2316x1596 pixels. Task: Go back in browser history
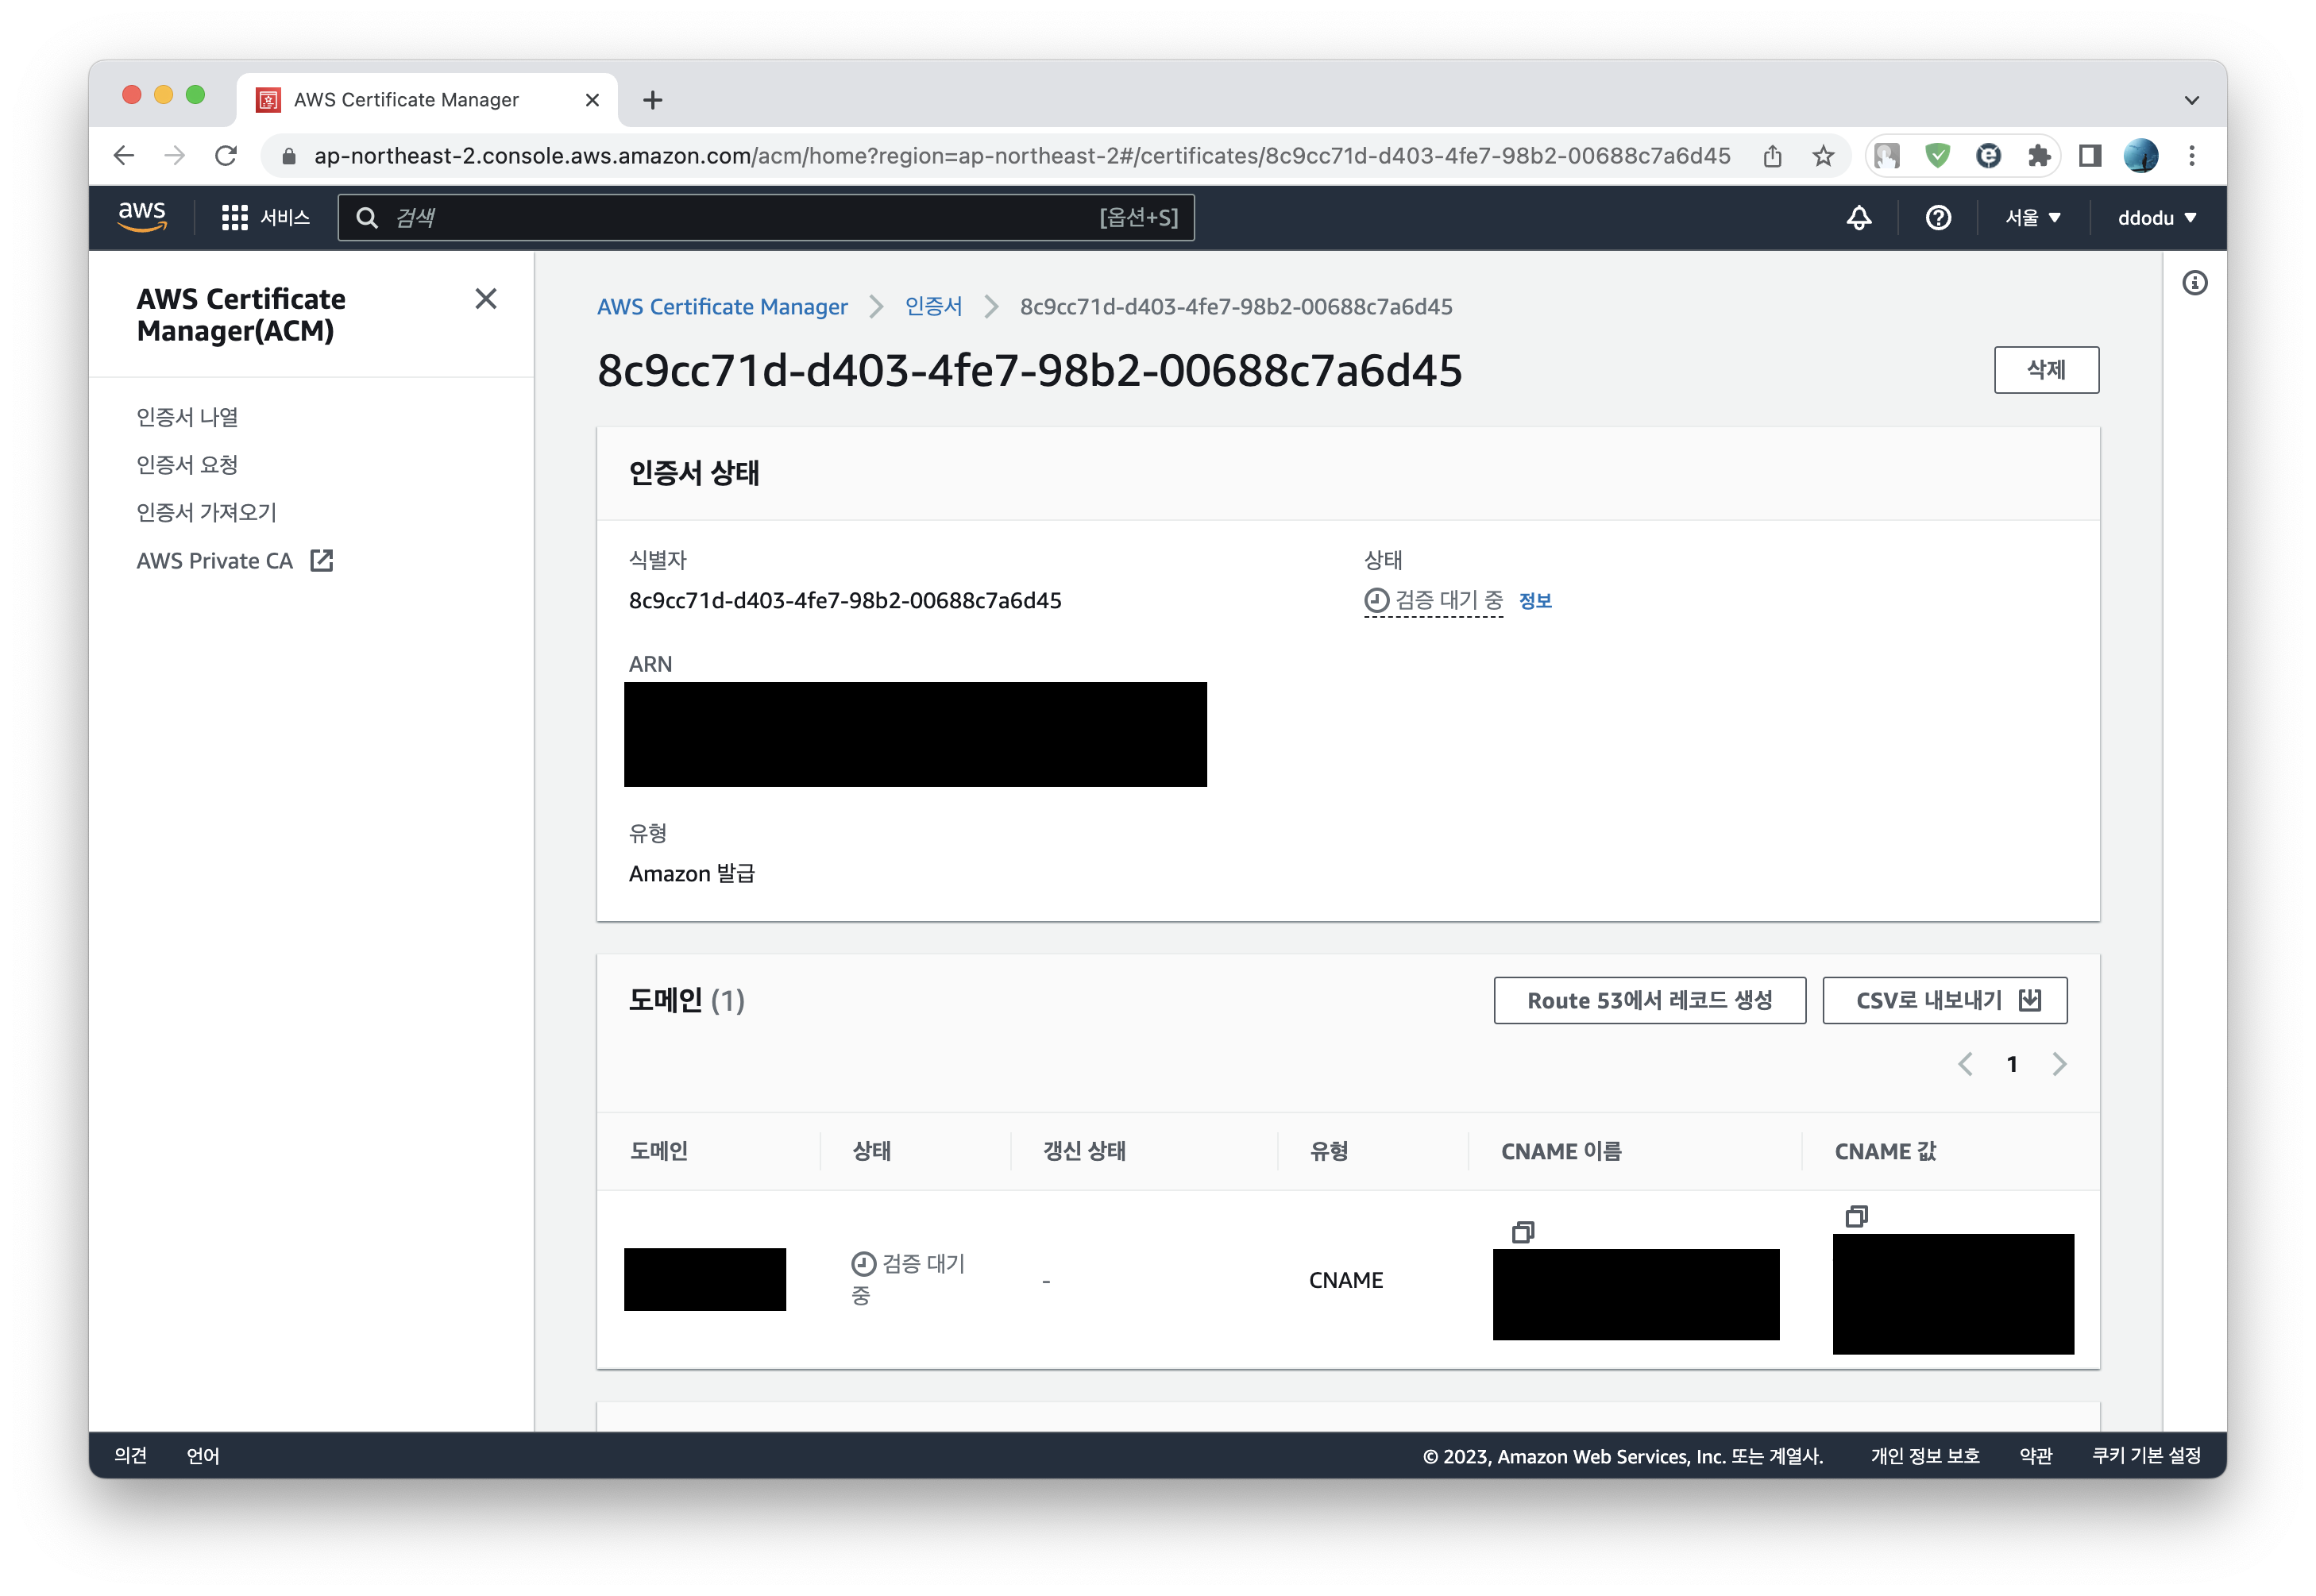124,156
